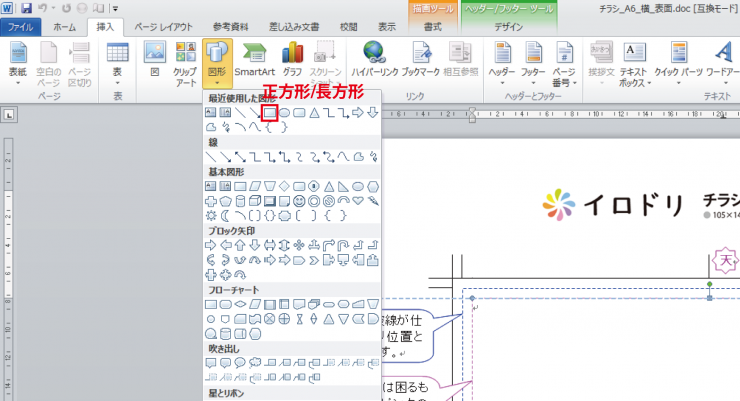740x401 pixels.
Task: Click the Undo icon in quick access toolbar
Action: (x=42, y=8)
